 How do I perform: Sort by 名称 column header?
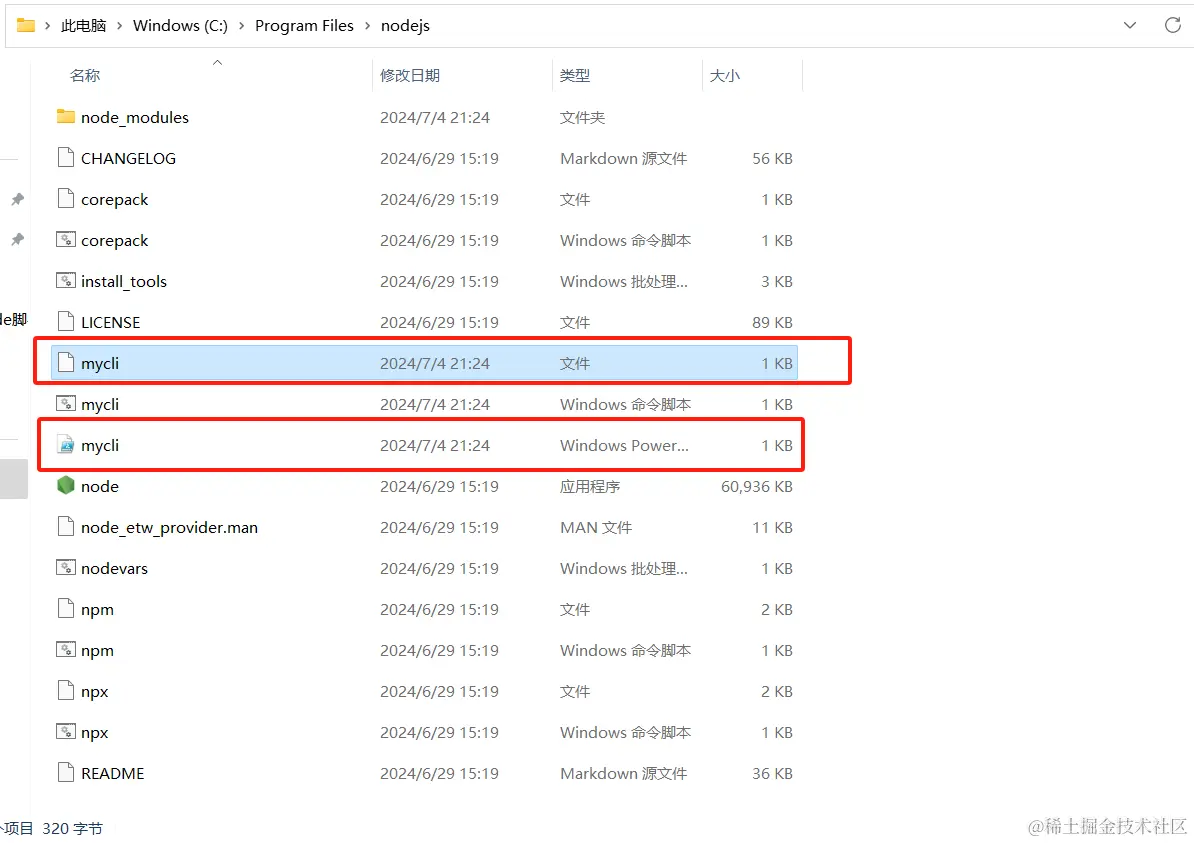[x=85, y=75]
